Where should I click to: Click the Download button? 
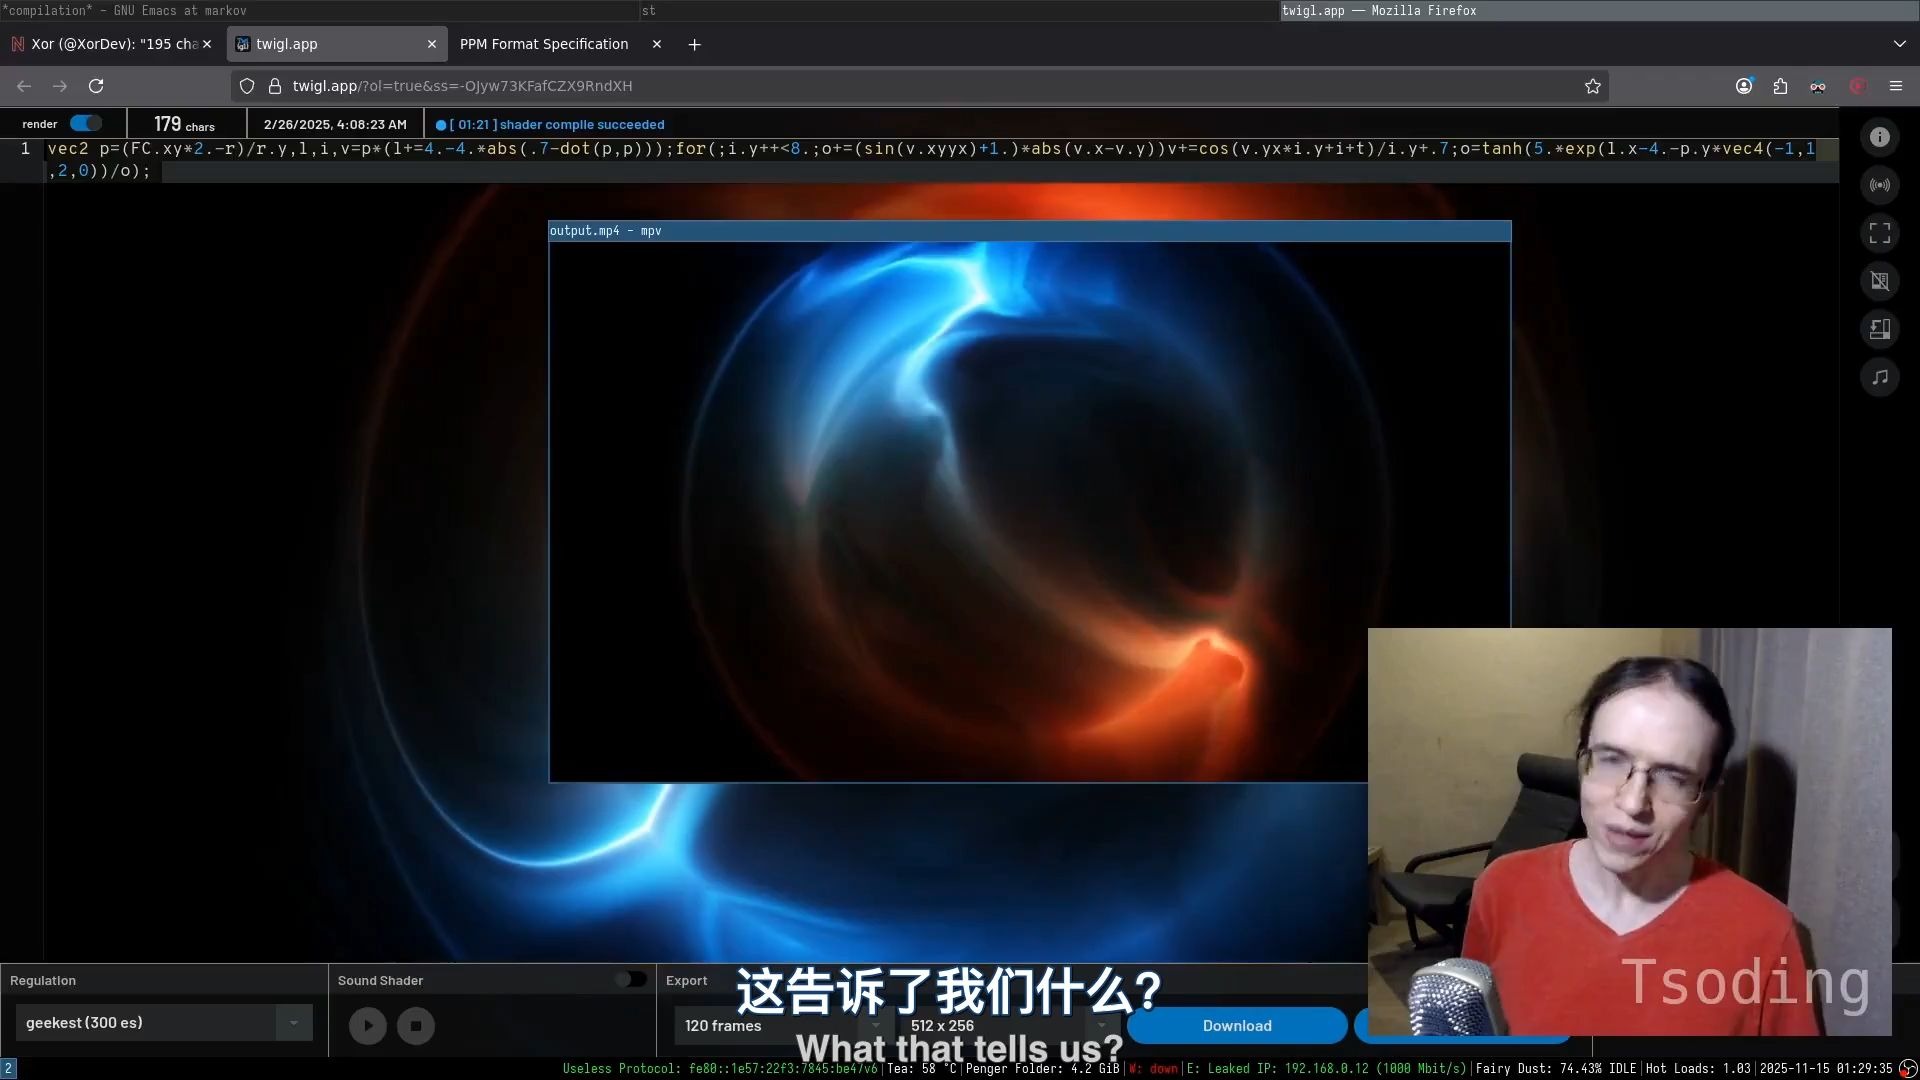tap(1236, 1026)
